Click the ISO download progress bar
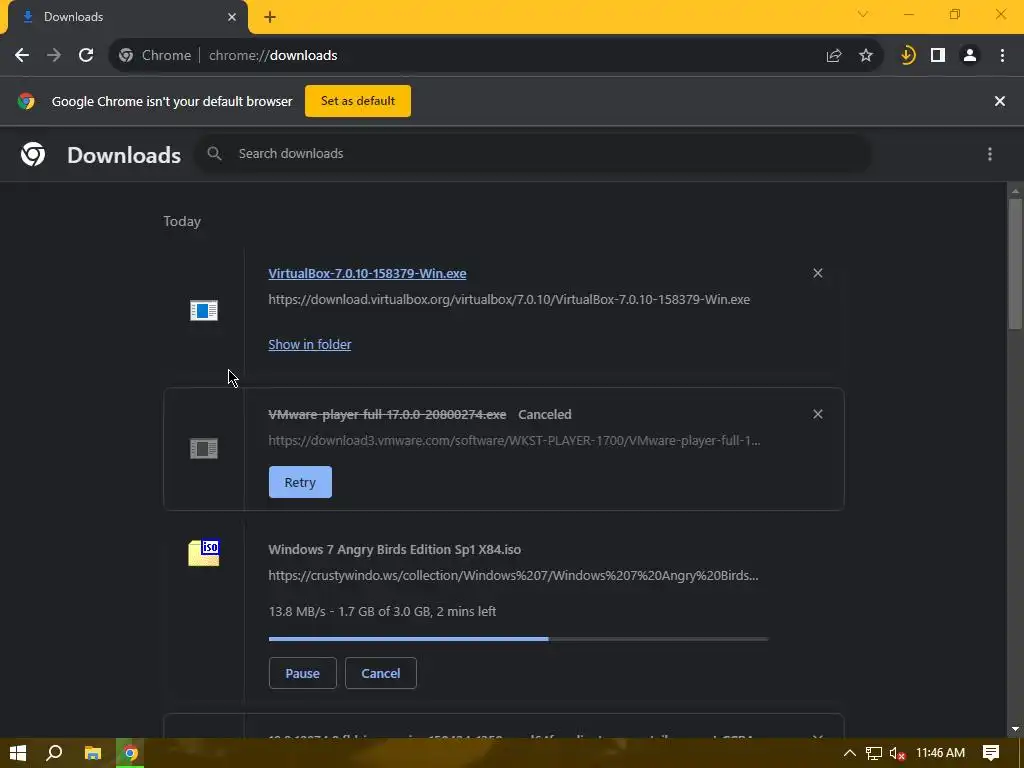Image resolution: width=1024 pixels, height=768 pixels. point(519,639)
